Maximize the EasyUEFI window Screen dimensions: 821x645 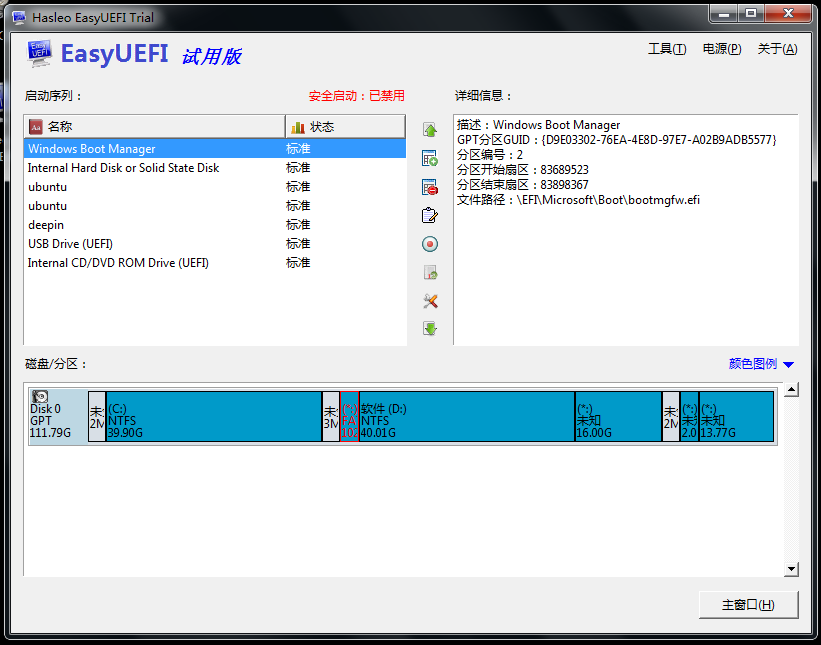[x=751, y=14]
